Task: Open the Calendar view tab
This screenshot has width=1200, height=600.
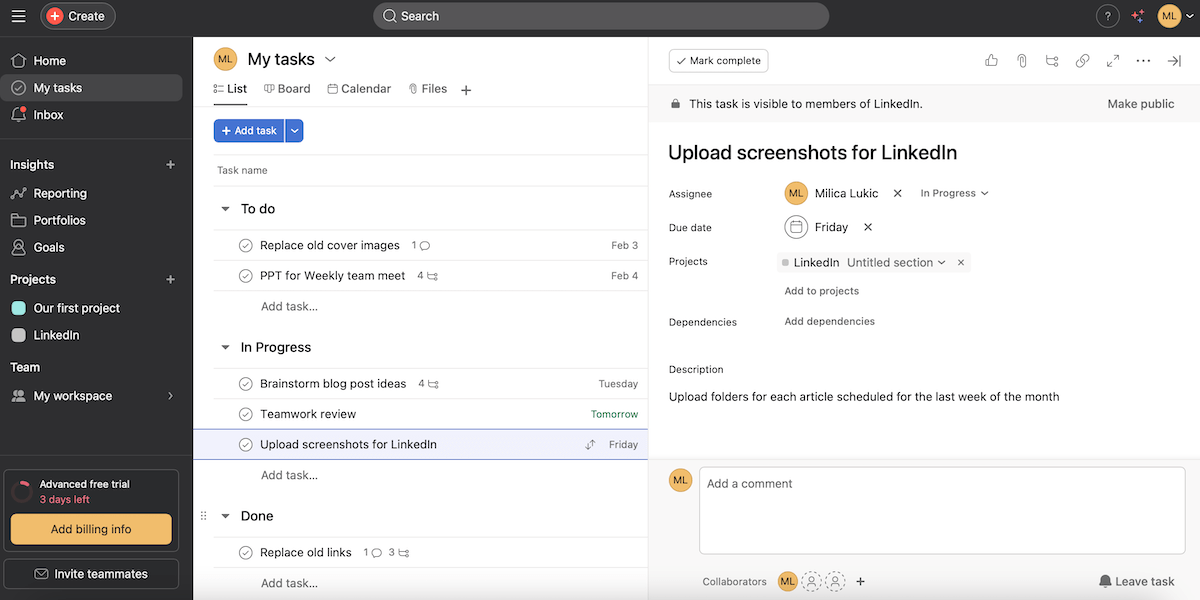Action: 359,88
